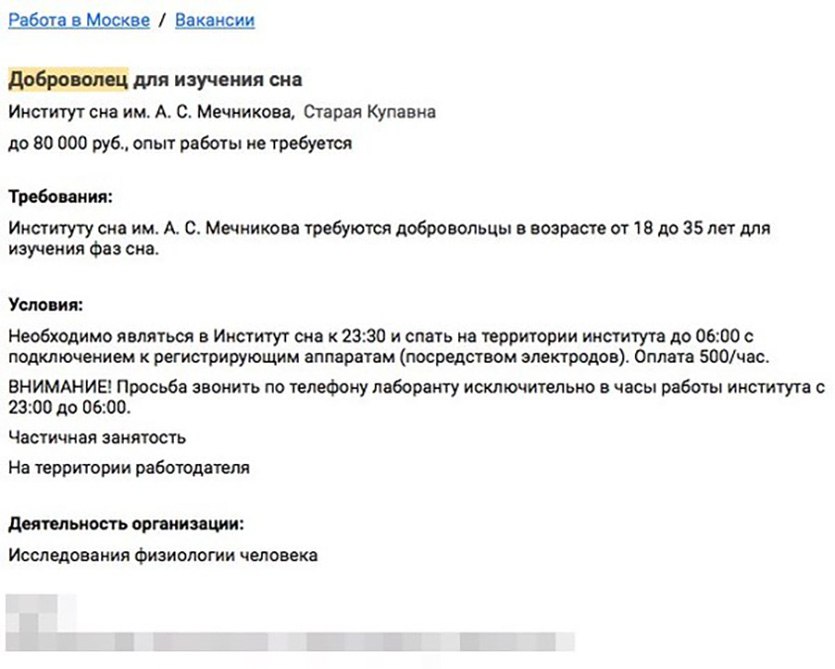
Task: Click the highlighted word "Доброволец"
Action: click(68, 79)
